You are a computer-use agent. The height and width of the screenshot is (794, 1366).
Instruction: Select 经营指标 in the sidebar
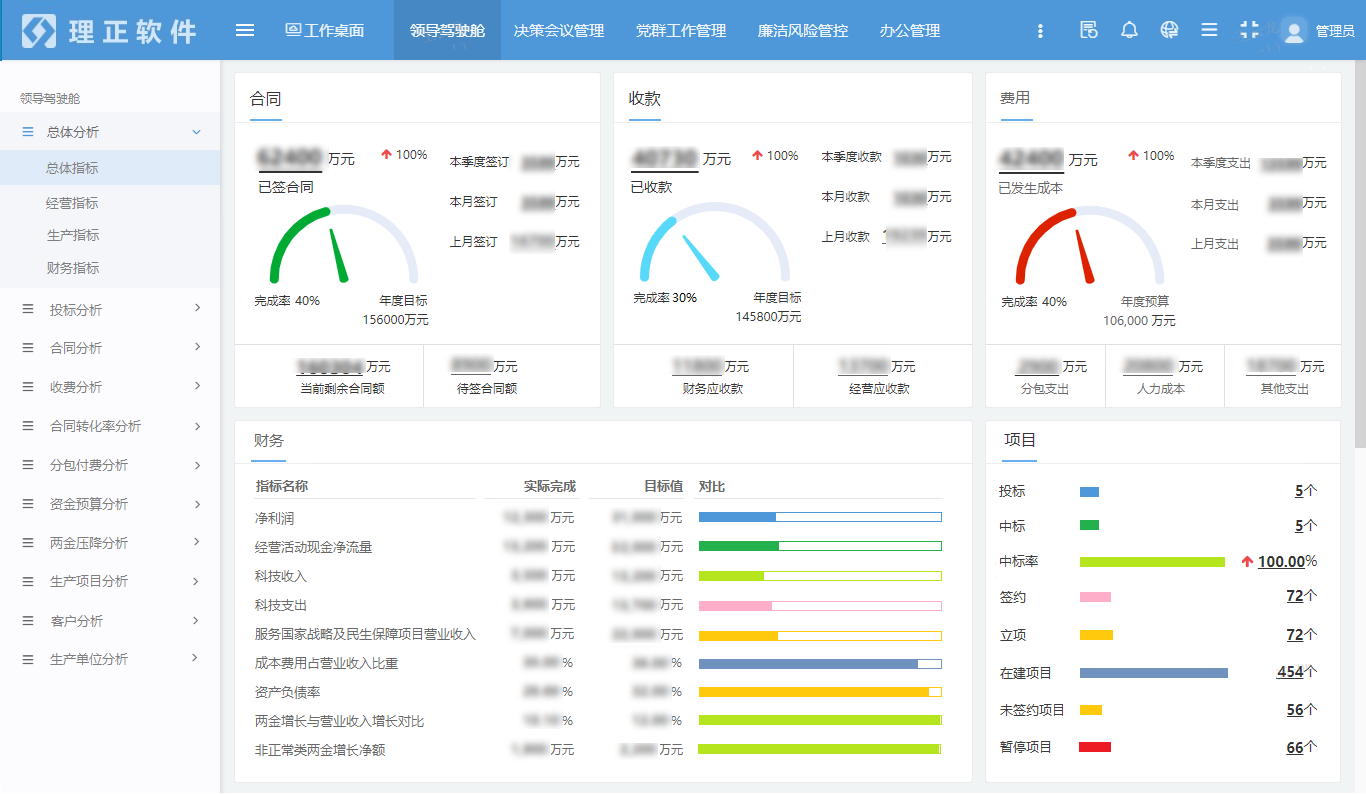72,203
